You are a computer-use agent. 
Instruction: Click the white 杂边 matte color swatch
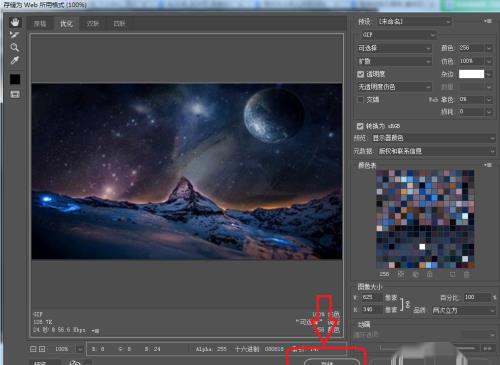tap(471, 74)
